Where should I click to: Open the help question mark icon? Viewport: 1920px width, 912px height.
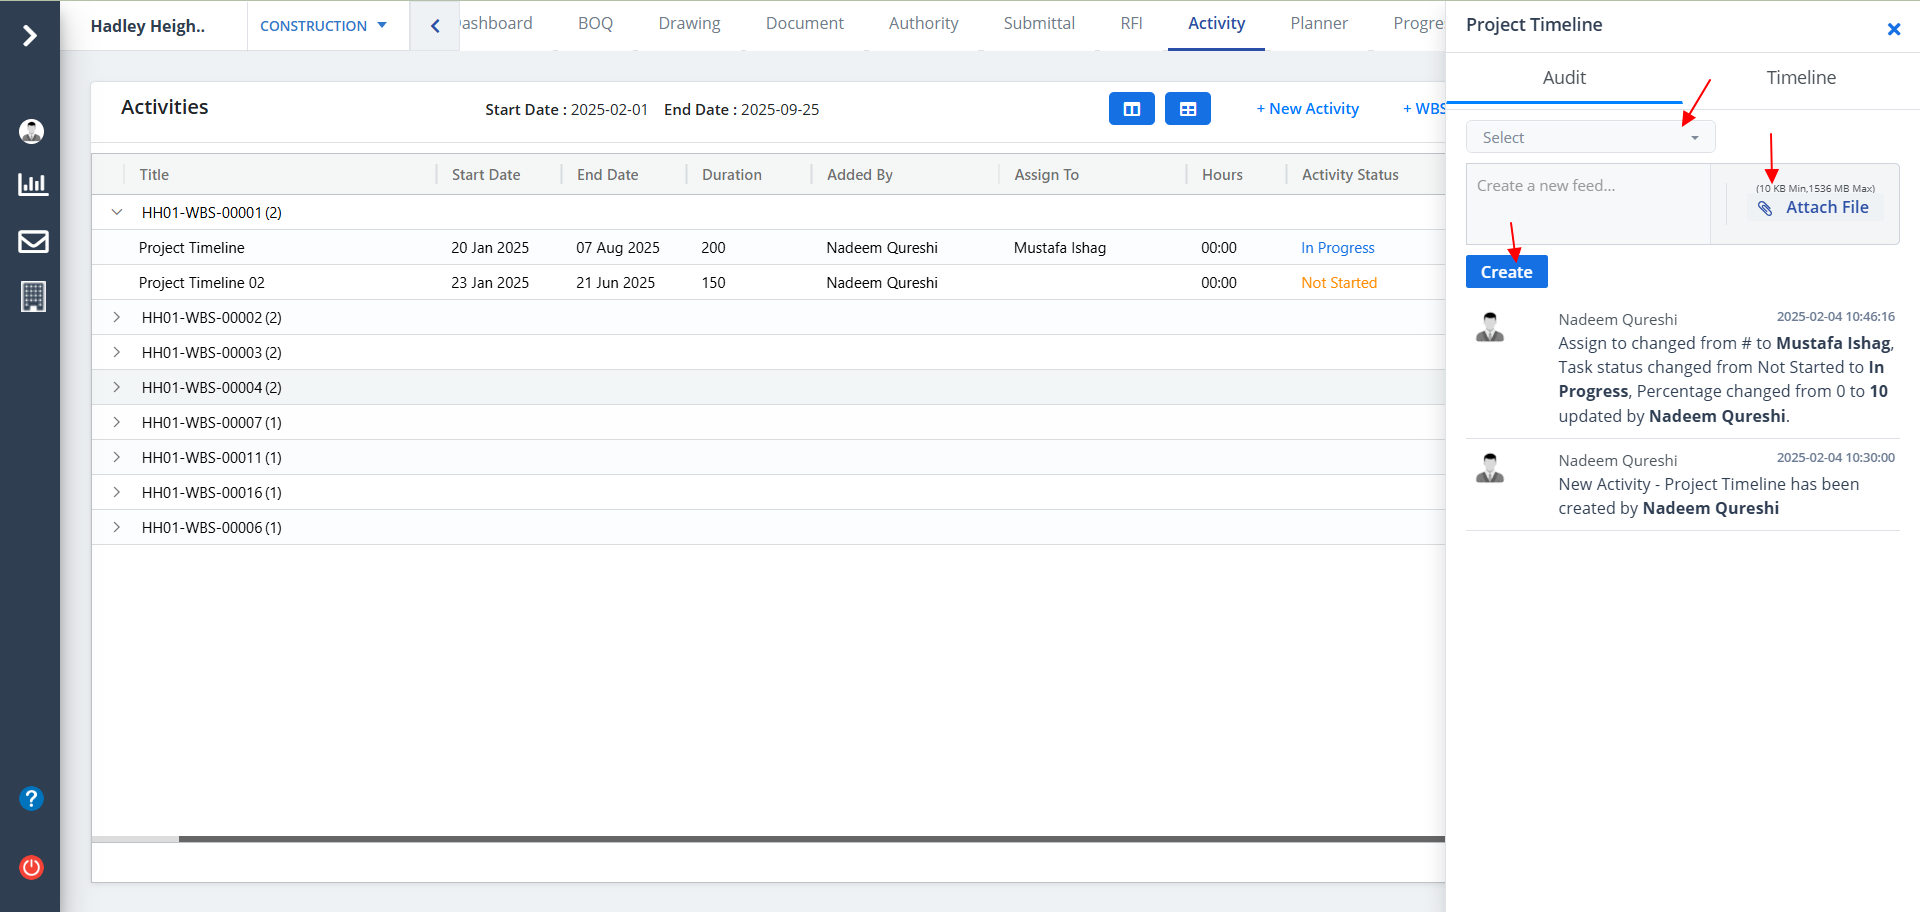coord(32,798)
